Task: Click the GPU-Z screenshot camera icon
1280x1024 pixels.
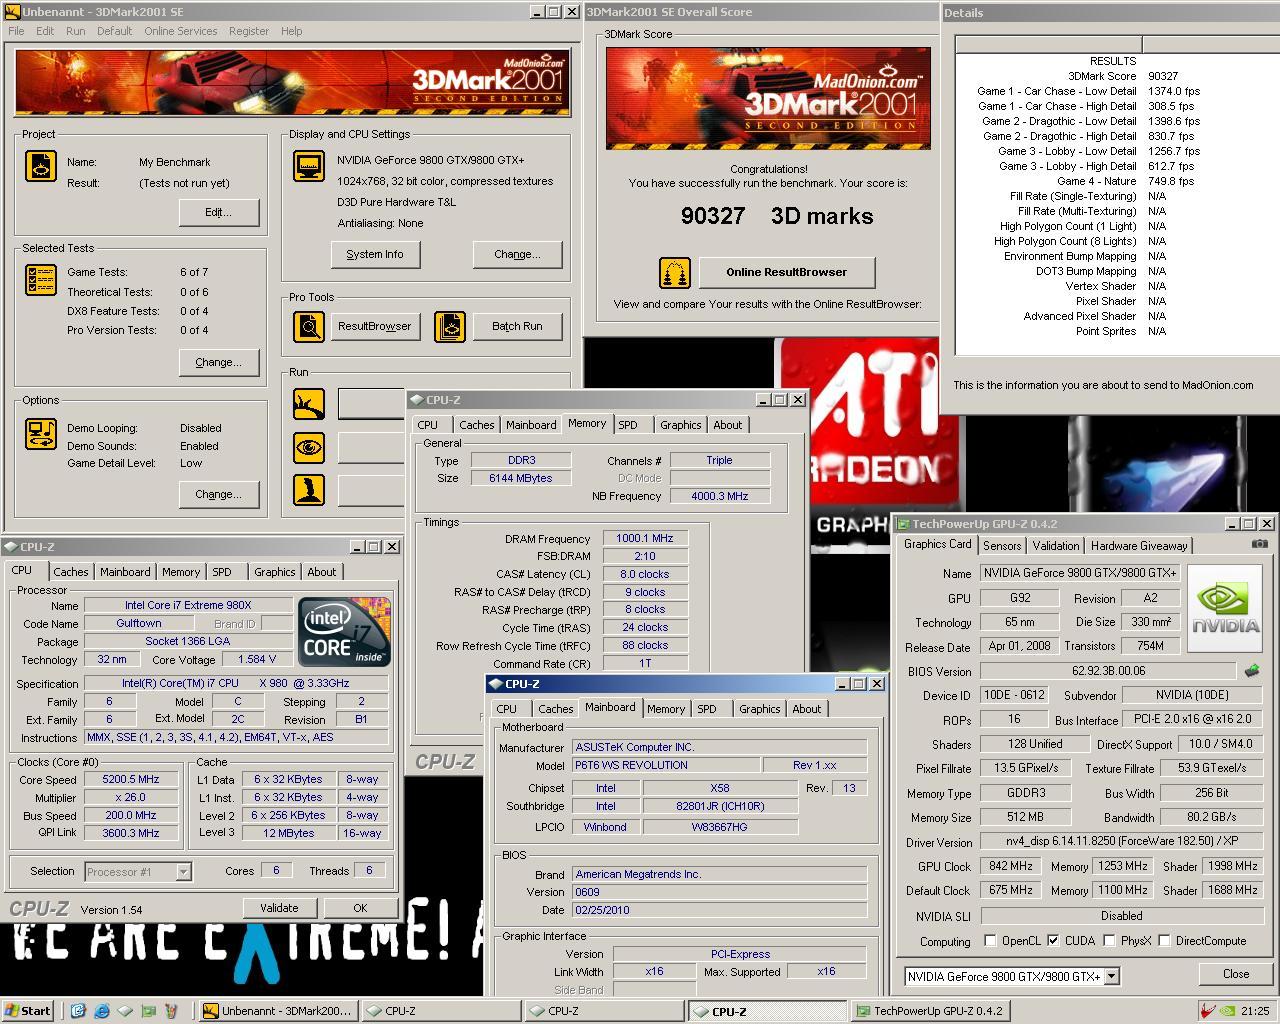Action: [1259, 544]
